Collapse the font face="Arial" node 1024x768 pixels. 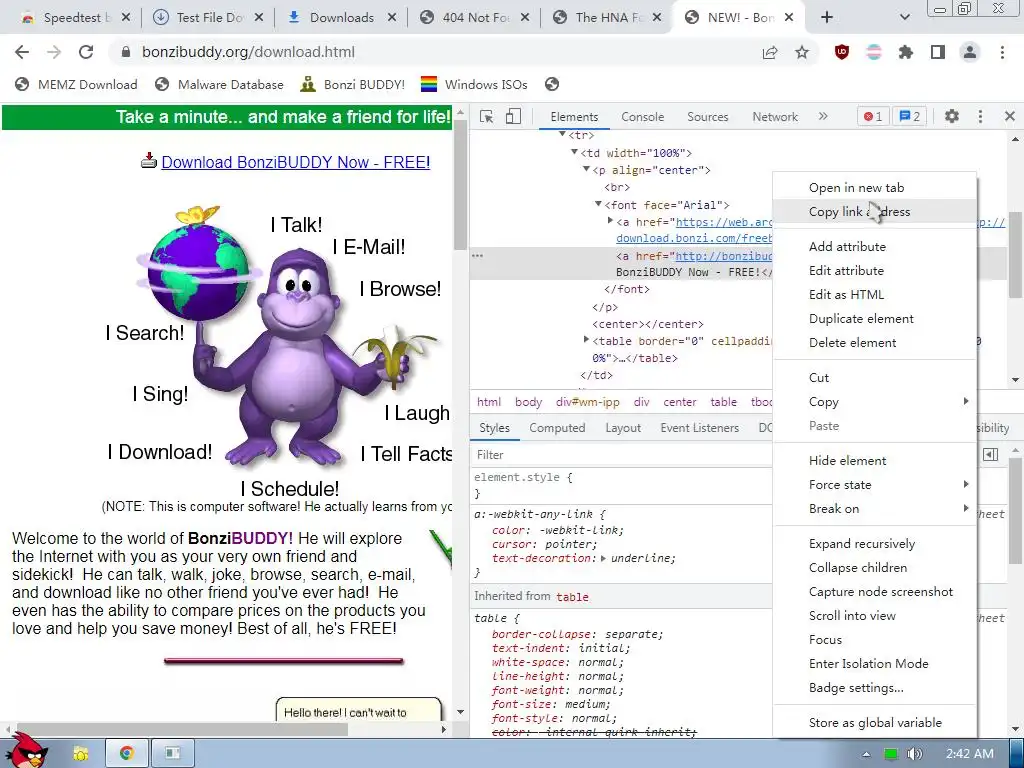[x=598, y=204]
